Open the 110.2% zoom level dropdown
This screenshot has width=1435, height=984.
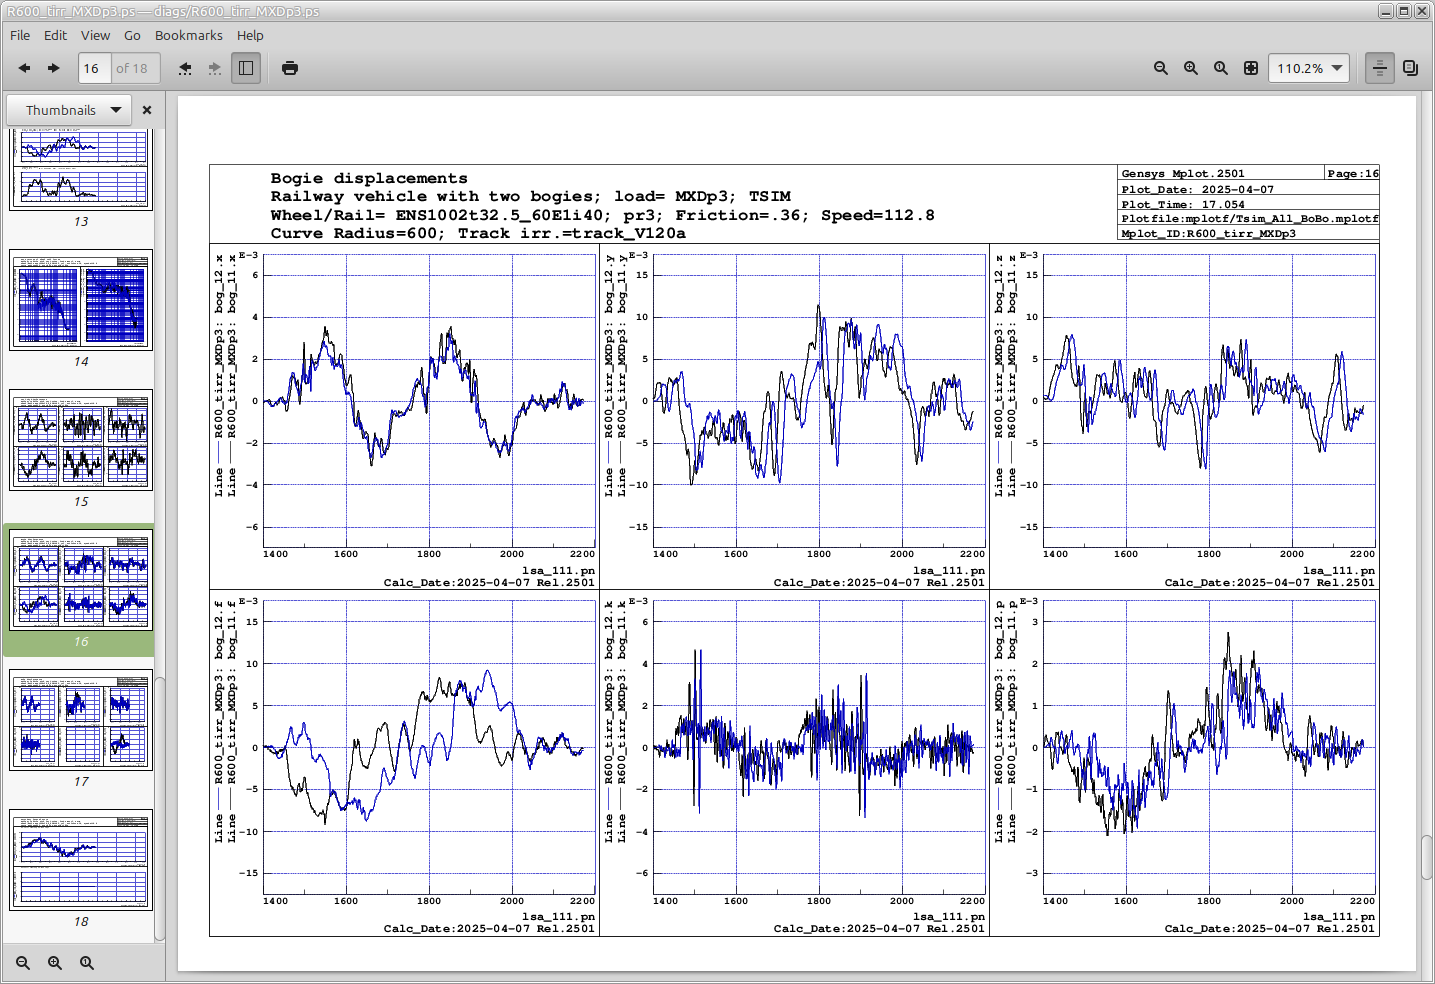(x=1309, y=68)
